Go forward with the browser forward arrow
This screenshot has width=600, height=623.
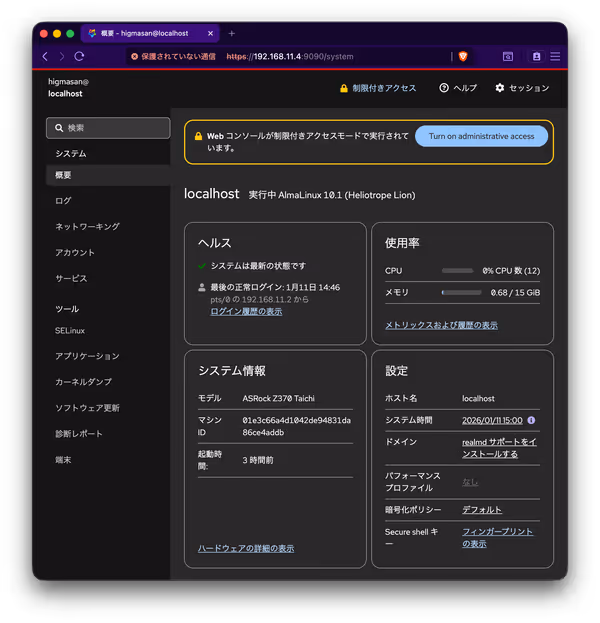click(62, 56)
